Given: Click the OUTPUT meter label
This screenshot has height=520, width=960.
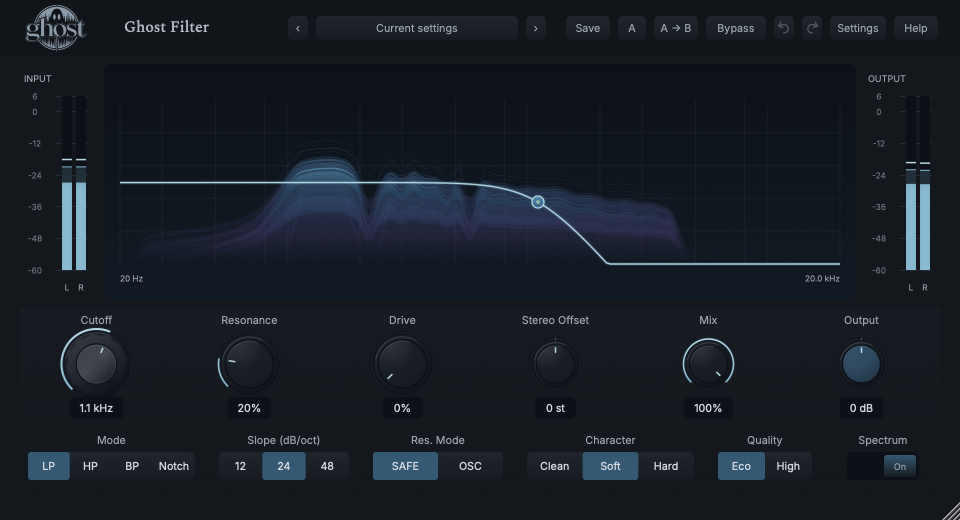Looking at the screenshot, I should tap(887, 78).
